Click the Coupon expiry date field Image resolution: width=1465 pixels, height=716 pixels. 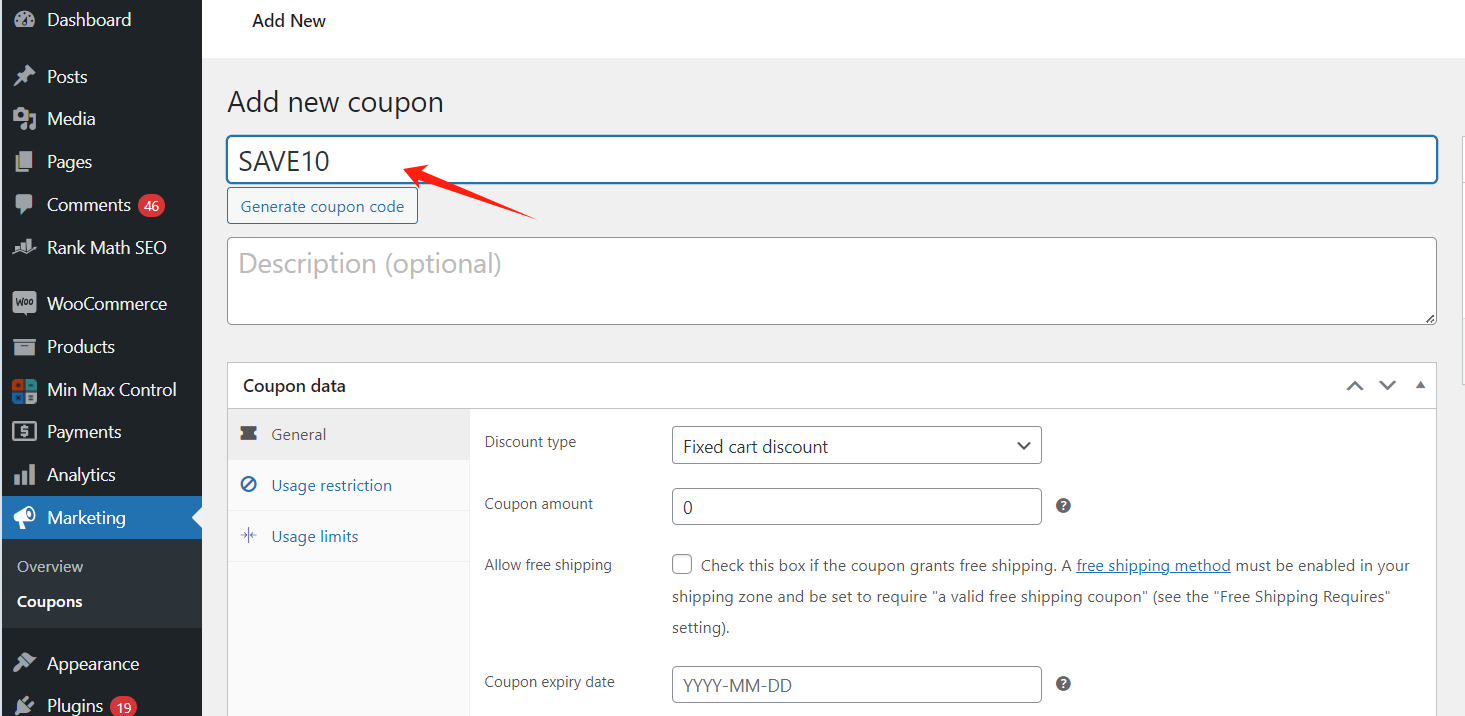coord(856,685)
